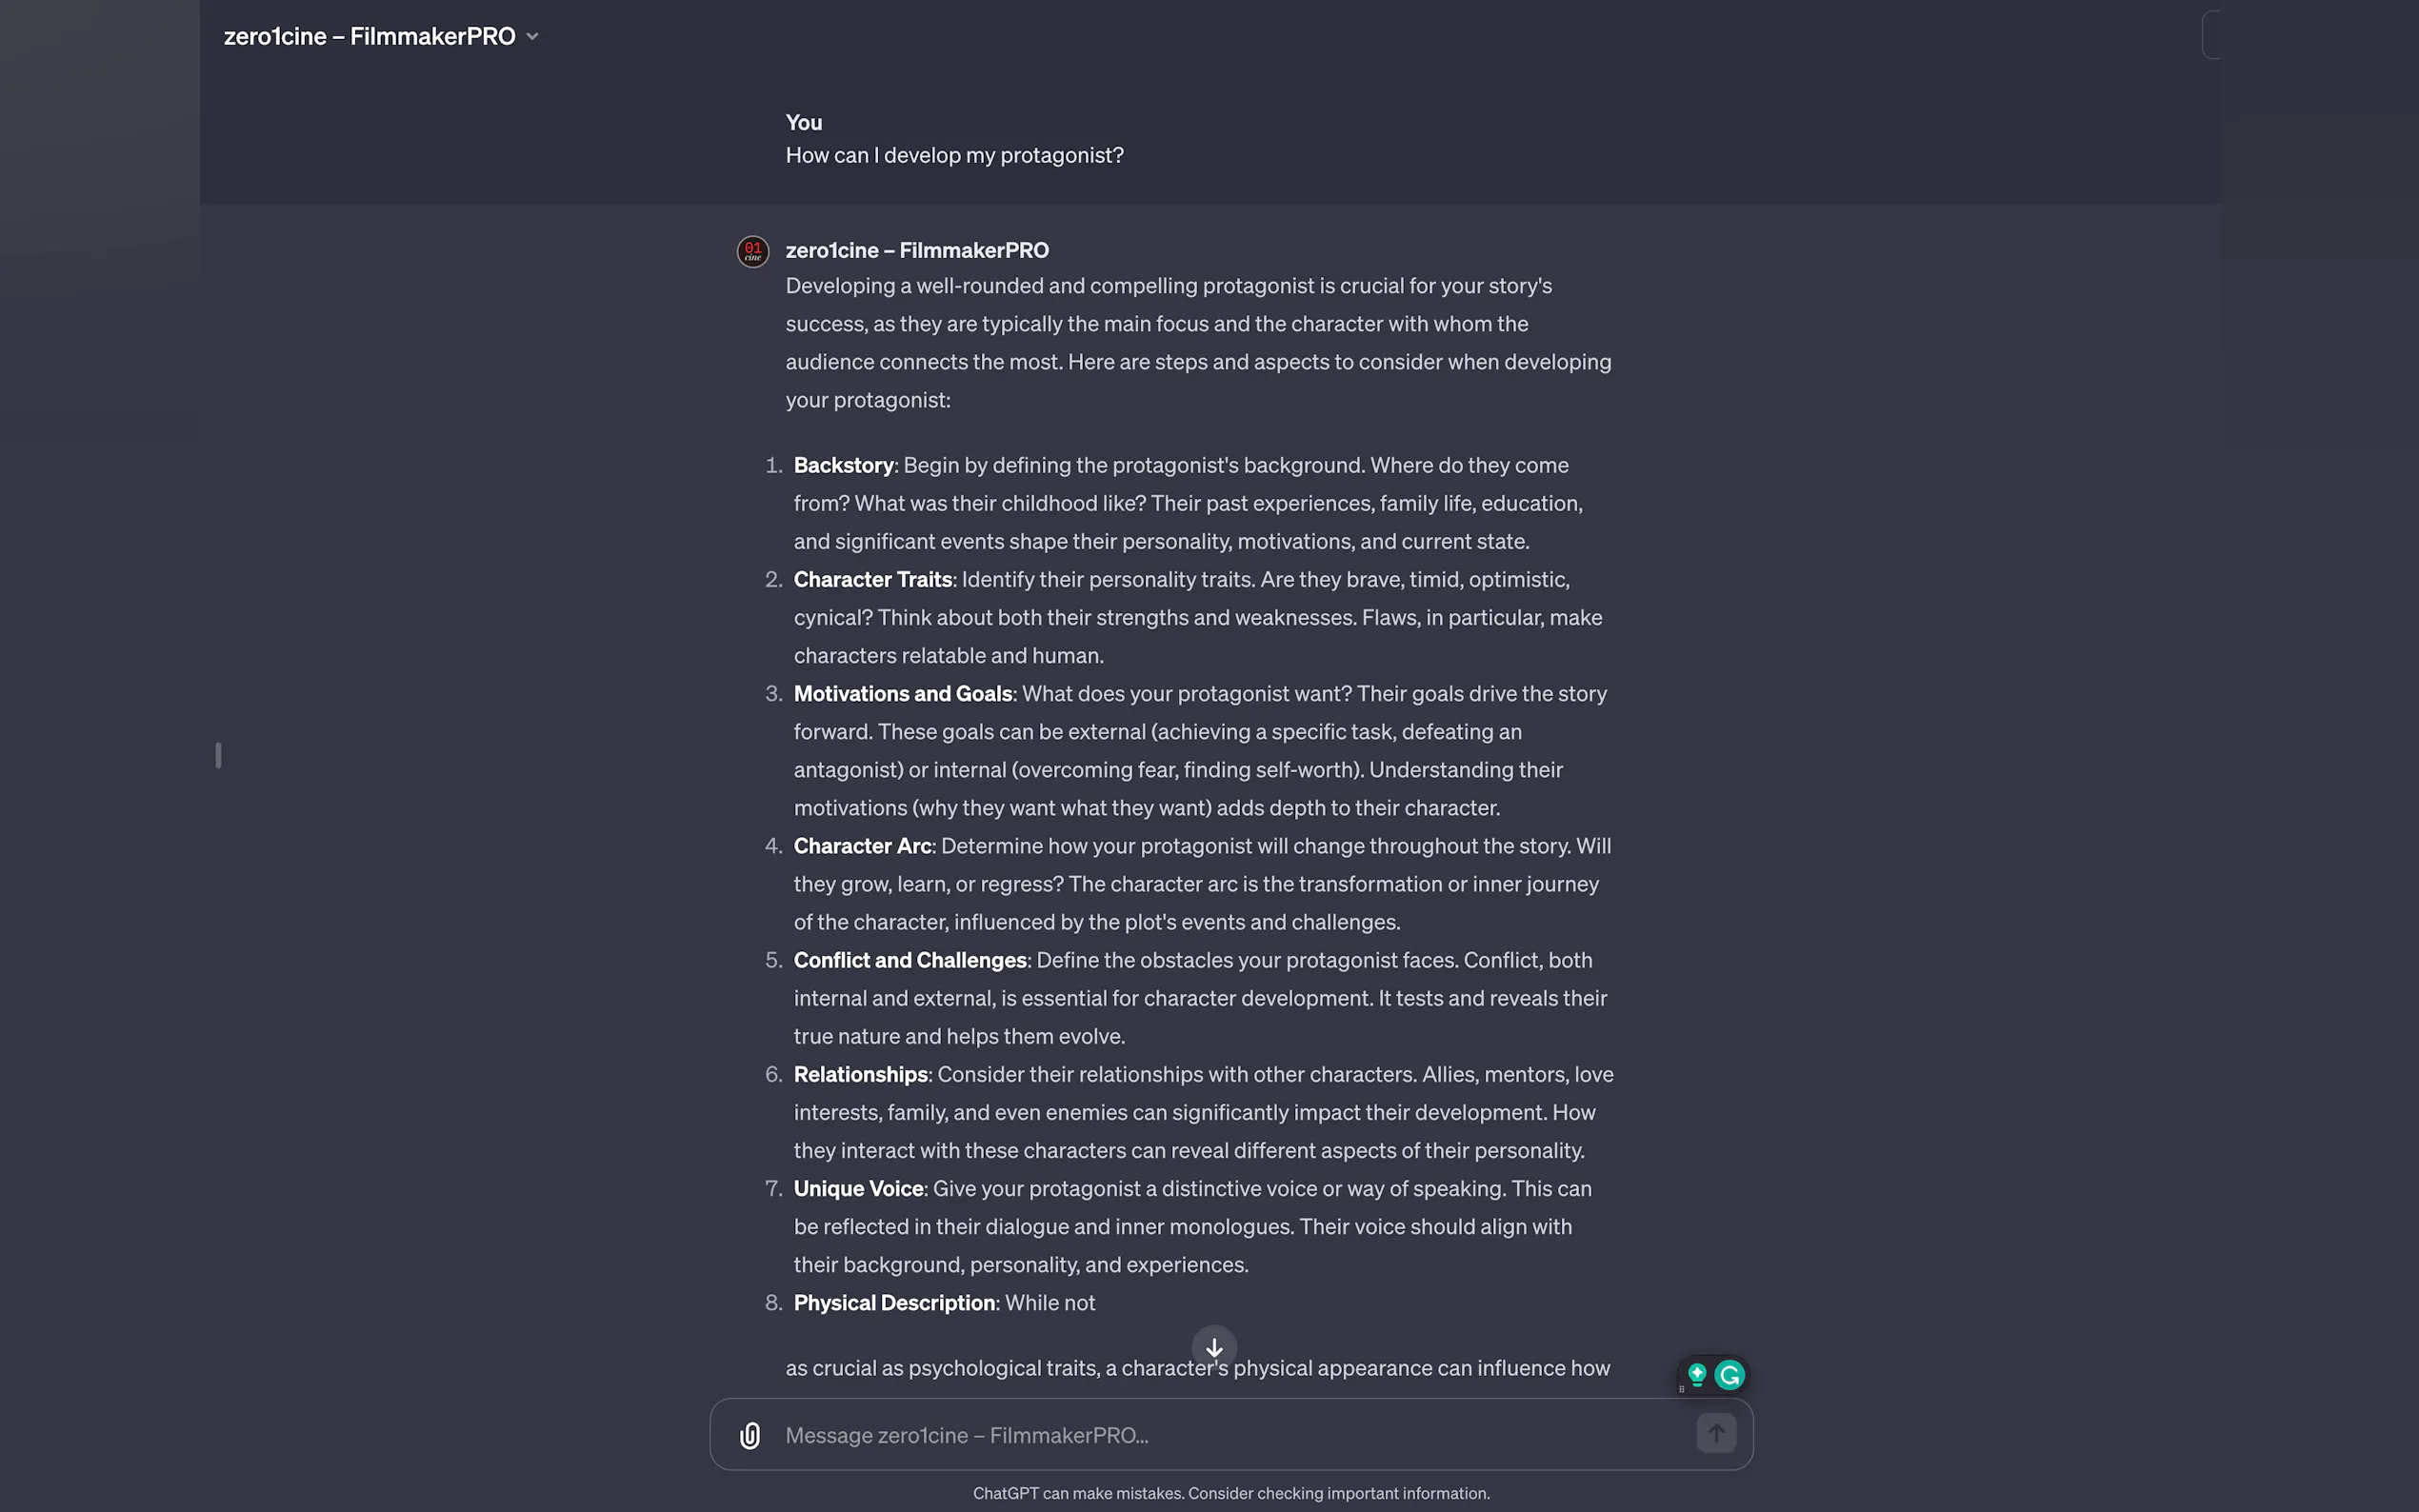Click the green Grammarly G icon
Image resolution: width=2419 pixels, height=1512 pixels.
(1730, 1375)
